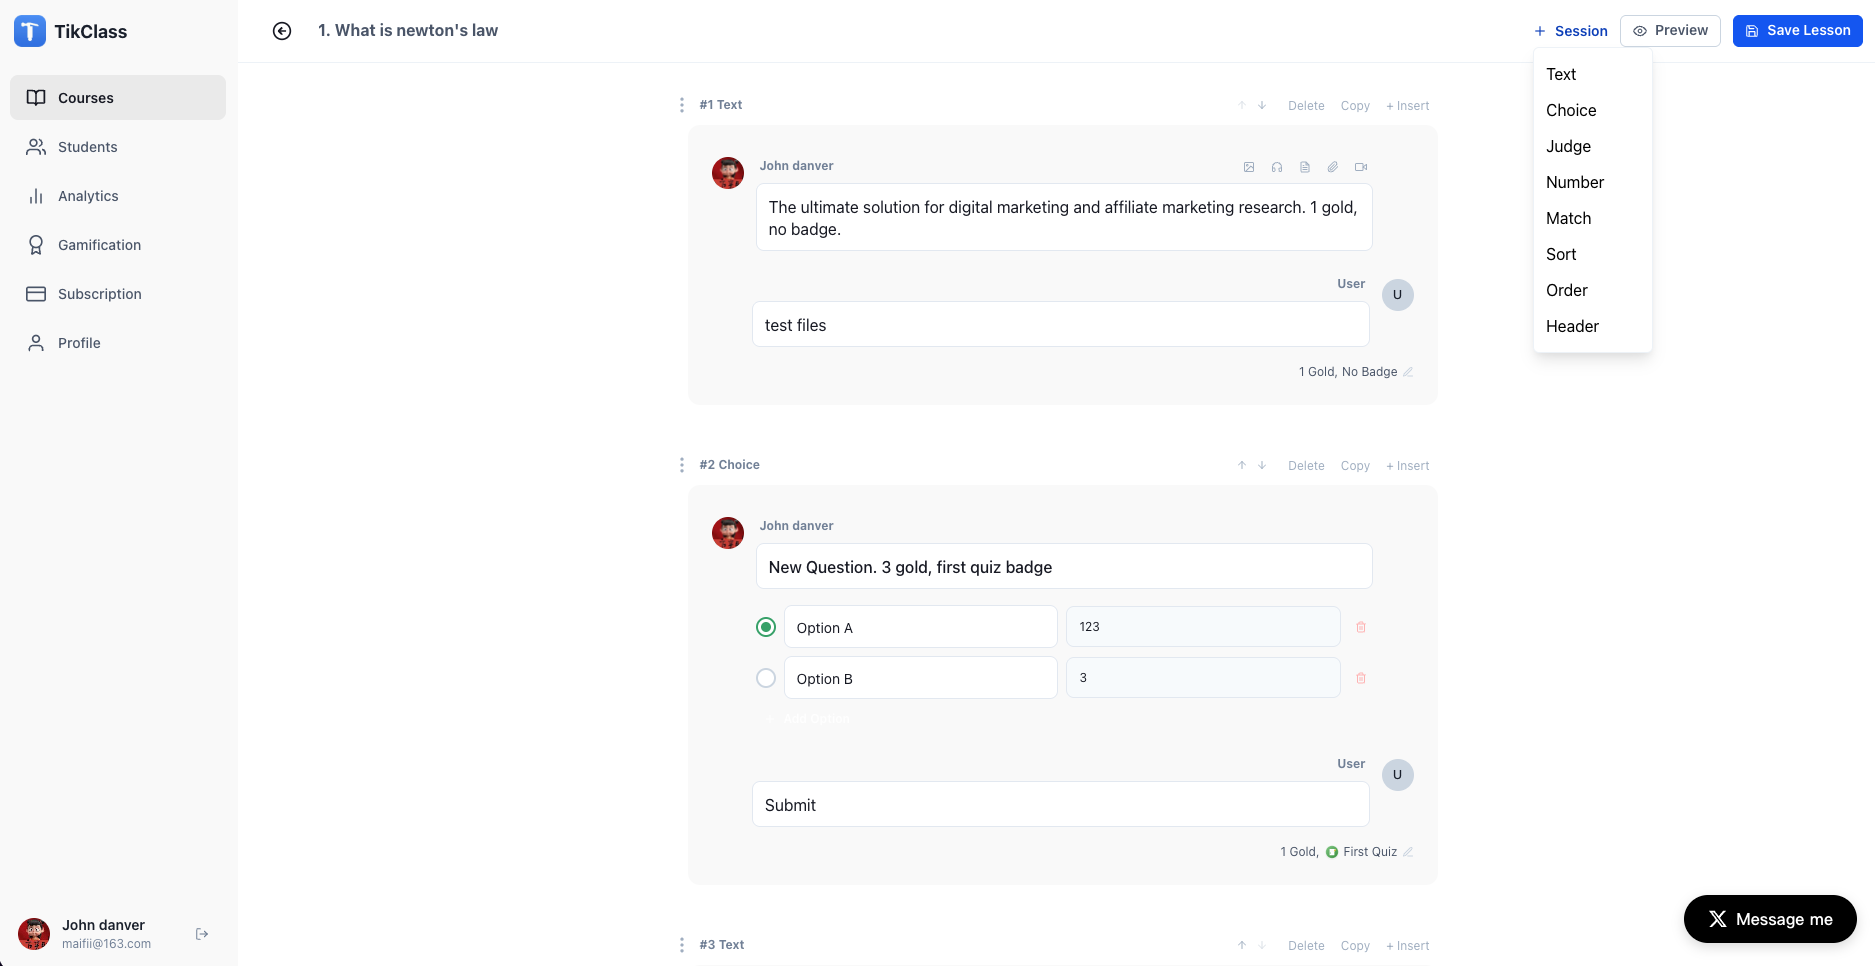Click Save Lesson
Viewport: 1875px width, 966px height.
[x=1797, y=30]
